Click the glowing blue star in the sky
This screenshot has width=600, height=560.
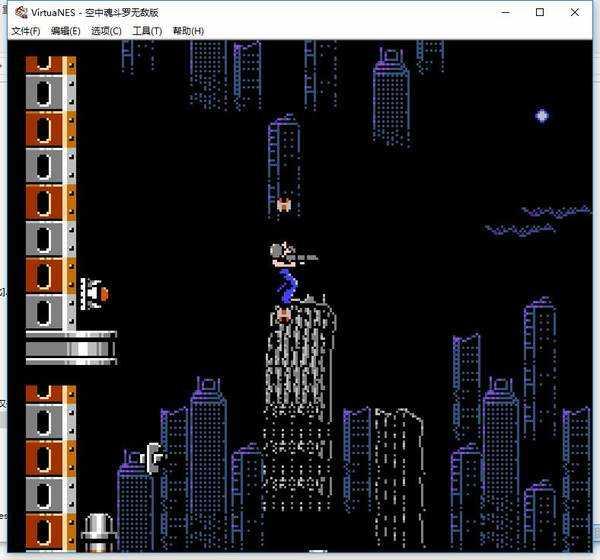point(542,116)
